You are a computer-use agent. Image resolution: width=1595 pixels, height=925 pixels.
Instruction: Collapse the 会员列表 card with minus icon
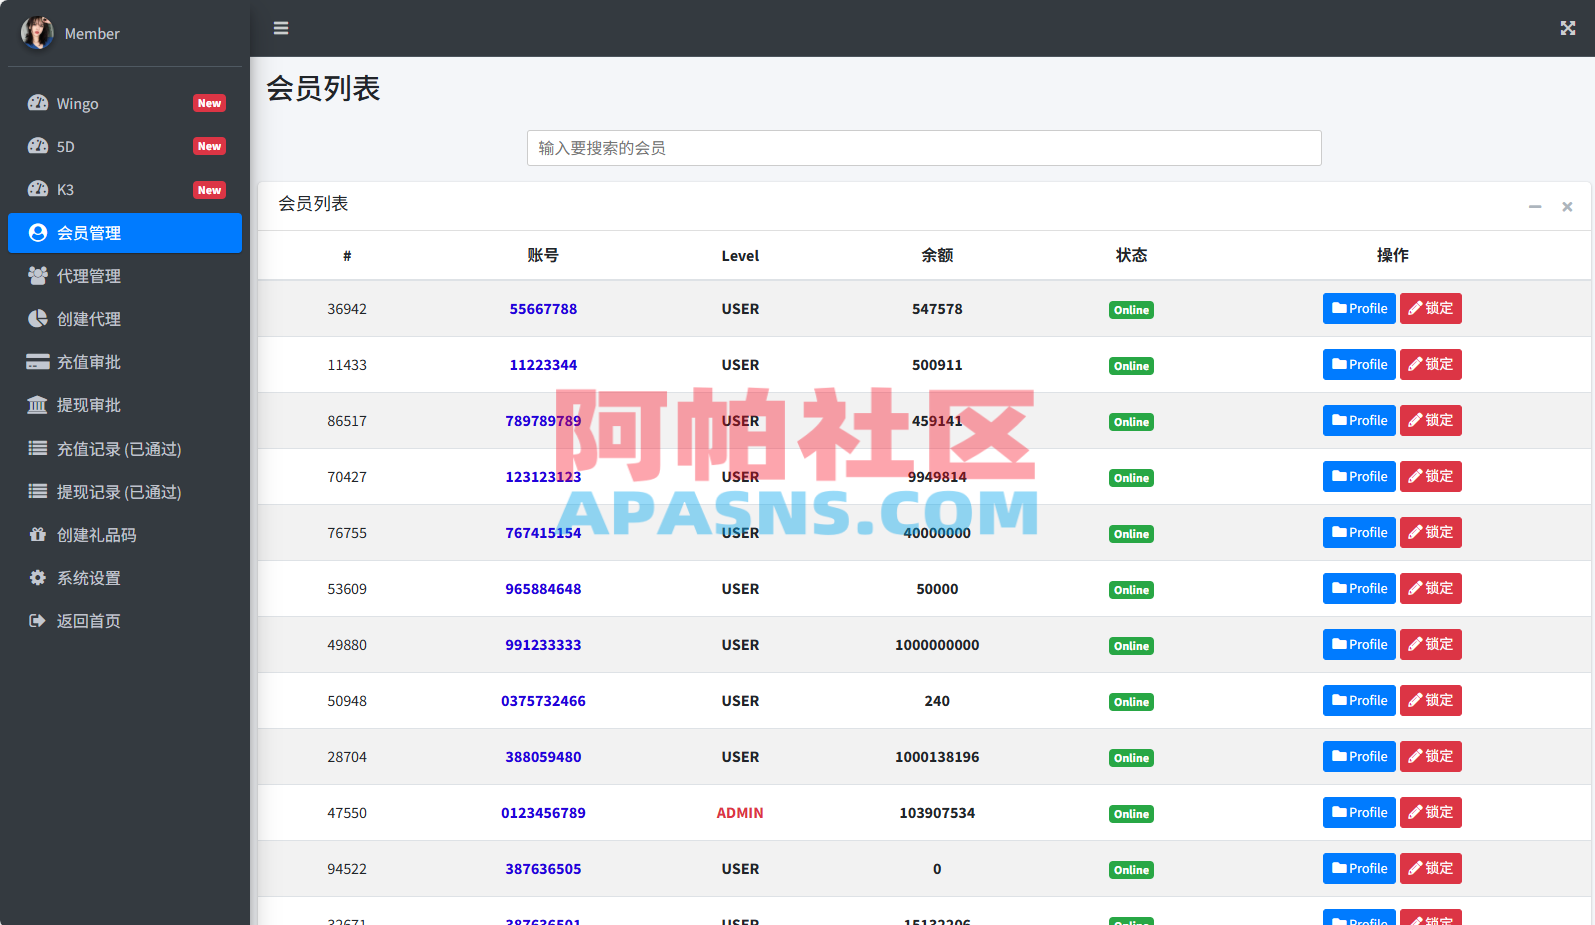coord(1534,206)
